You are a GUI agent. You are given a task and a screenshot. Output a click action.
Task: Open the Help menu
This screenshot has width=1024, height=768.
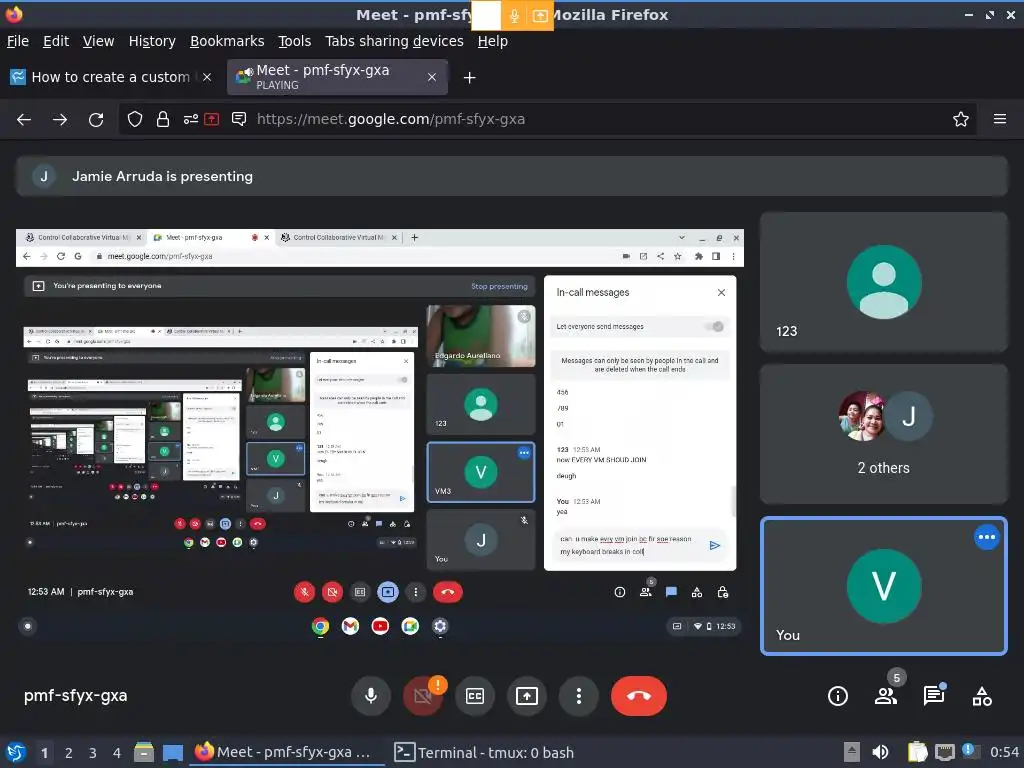point(492,41)
